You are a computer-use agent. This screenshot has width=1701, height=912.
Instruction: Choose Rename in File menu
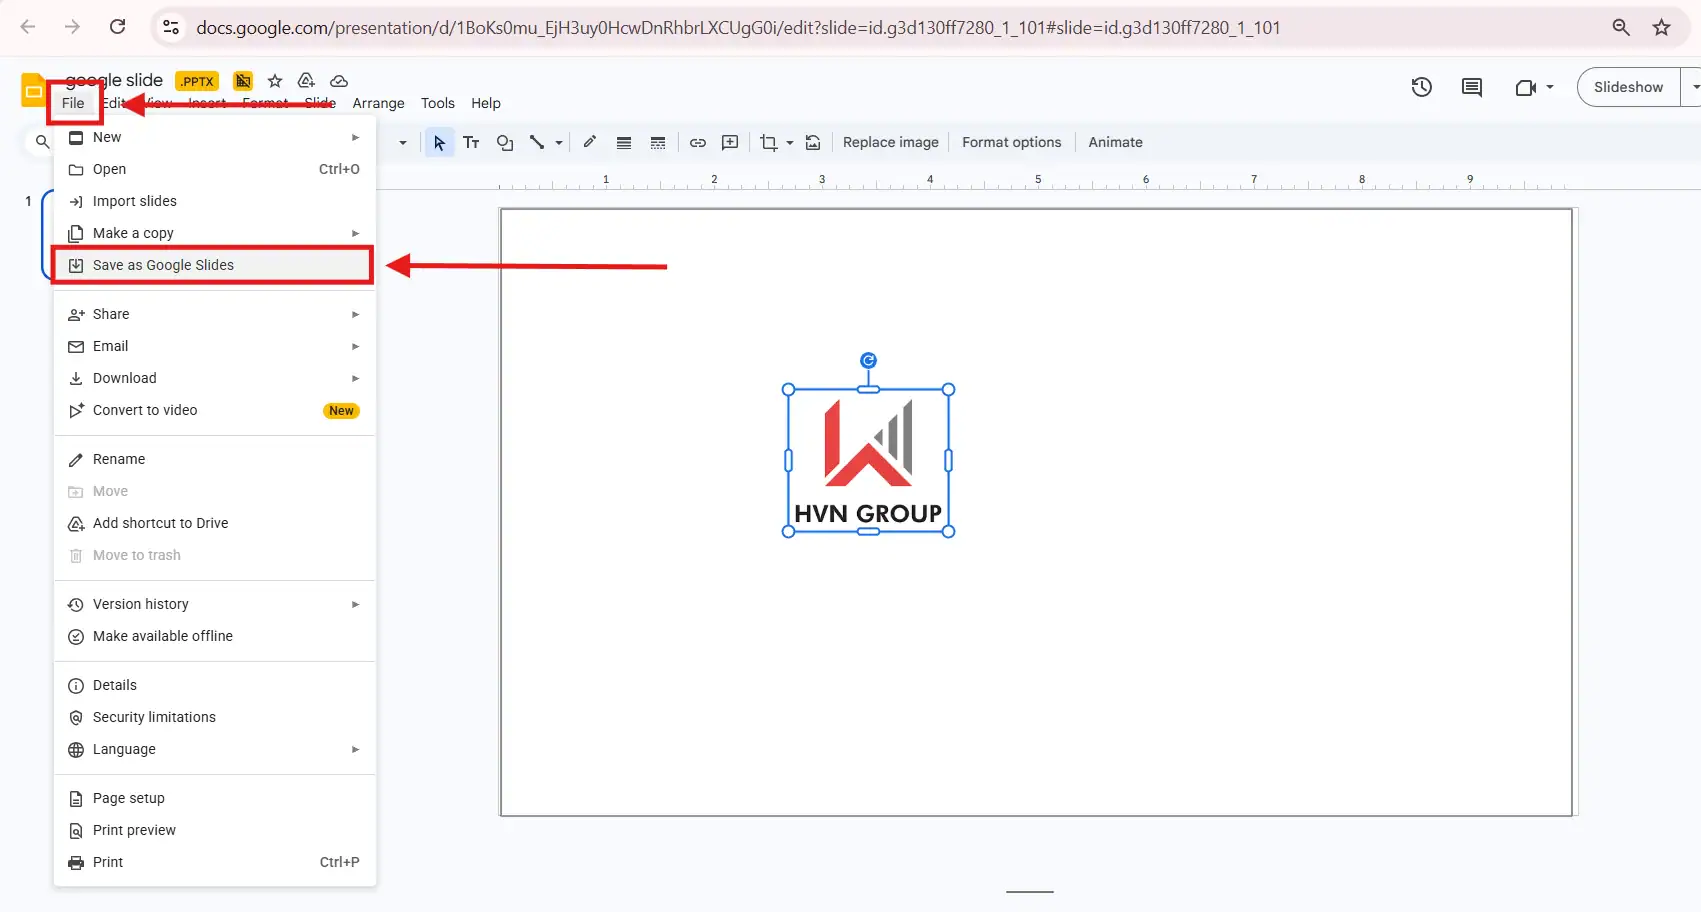point(214,459)
